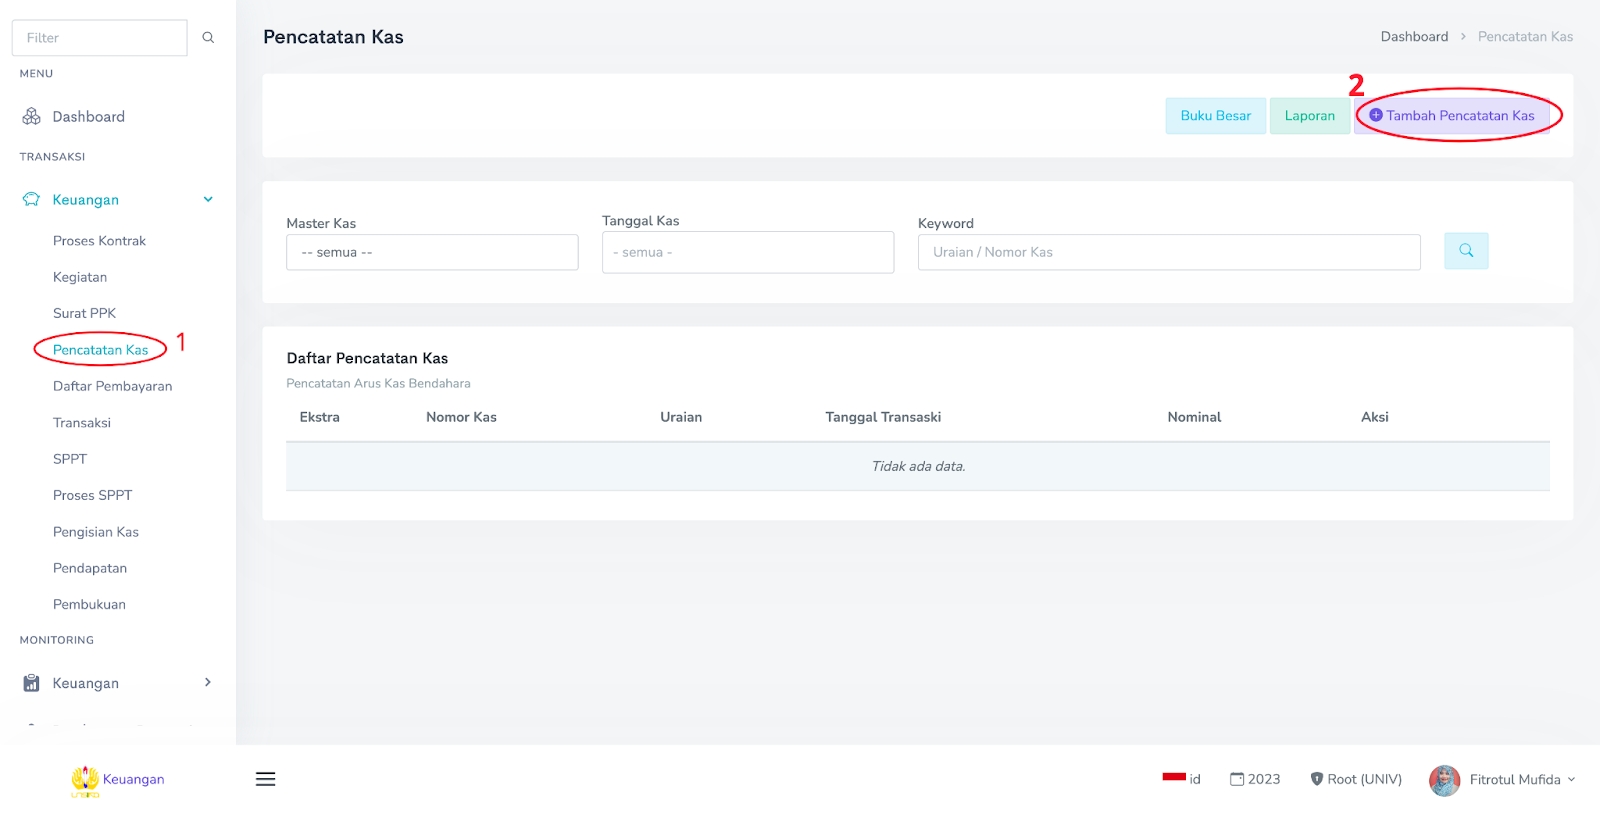Viewport: 1600px width, 814px height.
Task: Click the Dashboard icon in the sidebar
Action: 31,117
